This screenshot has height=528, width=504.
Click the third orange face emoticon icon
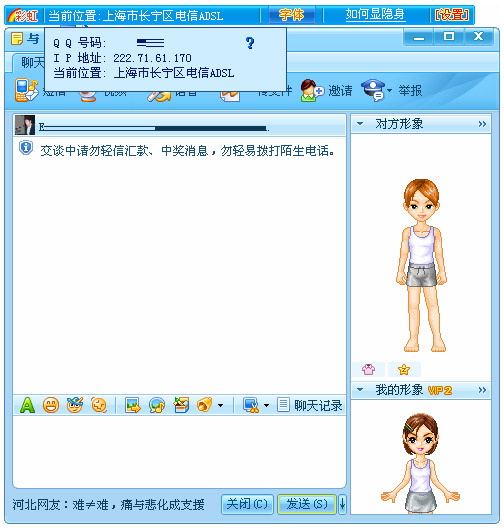(99, 405)
